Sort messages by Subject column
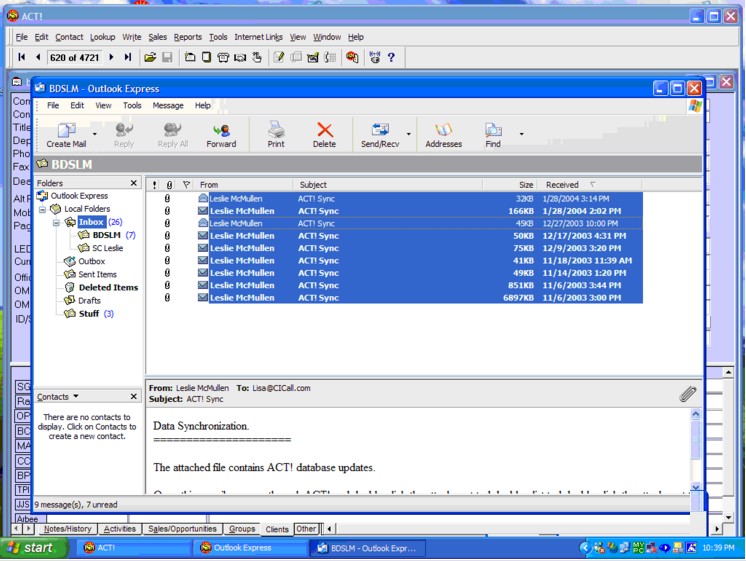 pos(388,185)
